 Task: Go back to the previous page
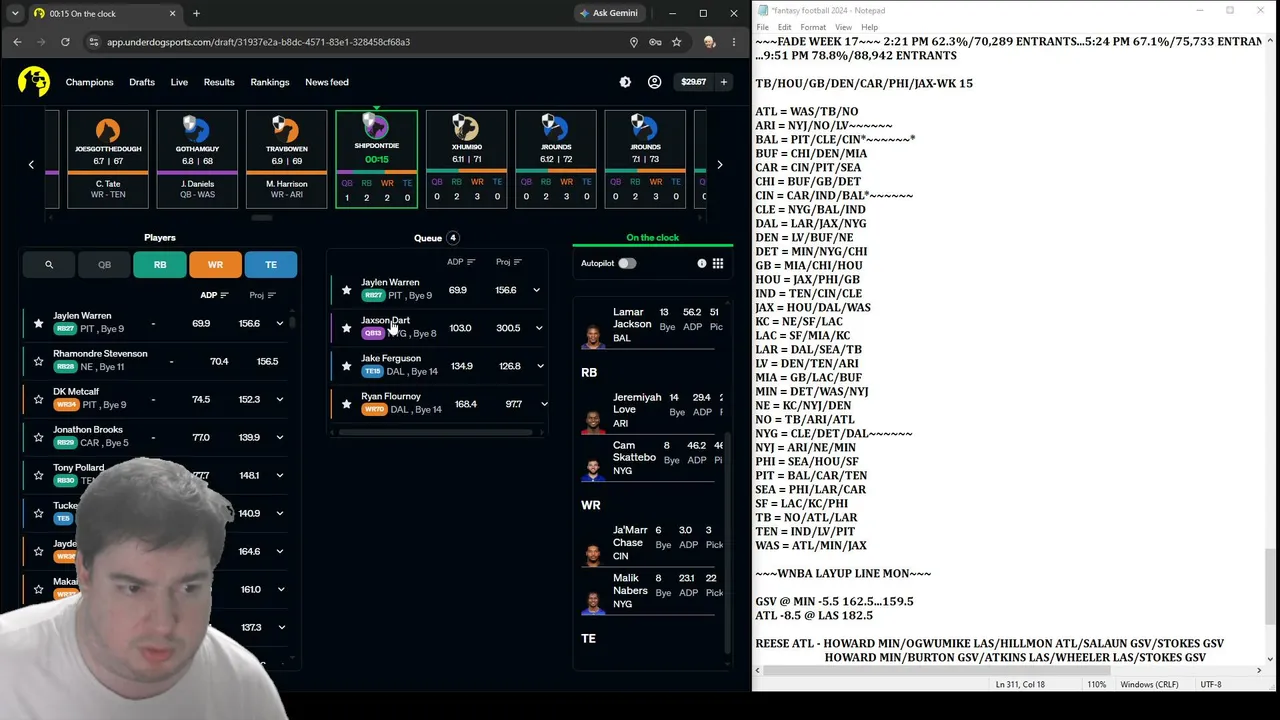click(x=17, y=42)
